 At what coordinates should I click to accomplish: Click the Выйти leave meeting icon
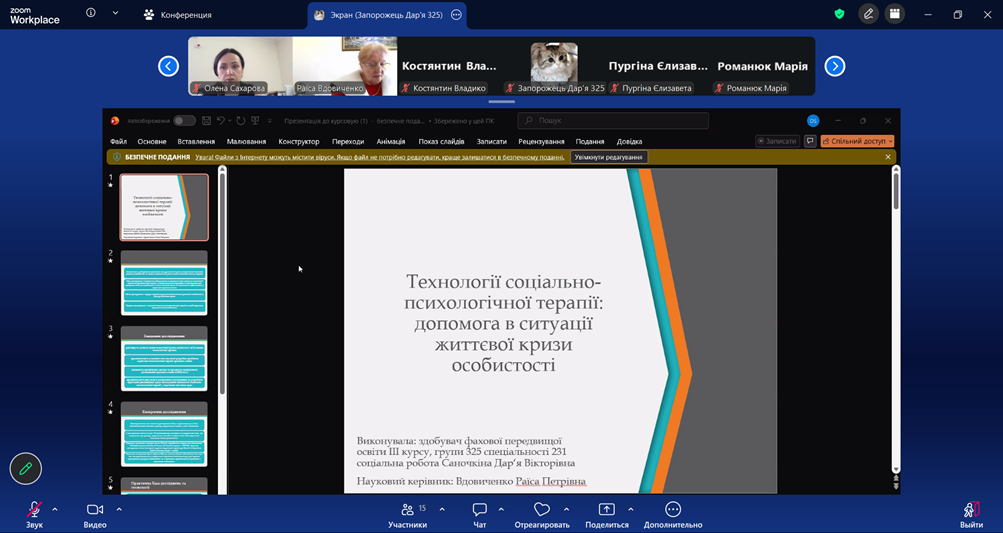[971, 511]
